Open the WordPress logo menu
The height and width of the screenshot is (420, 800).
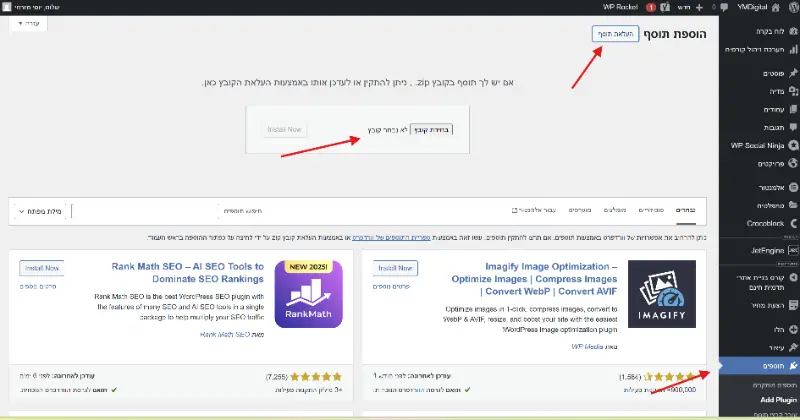793,7
